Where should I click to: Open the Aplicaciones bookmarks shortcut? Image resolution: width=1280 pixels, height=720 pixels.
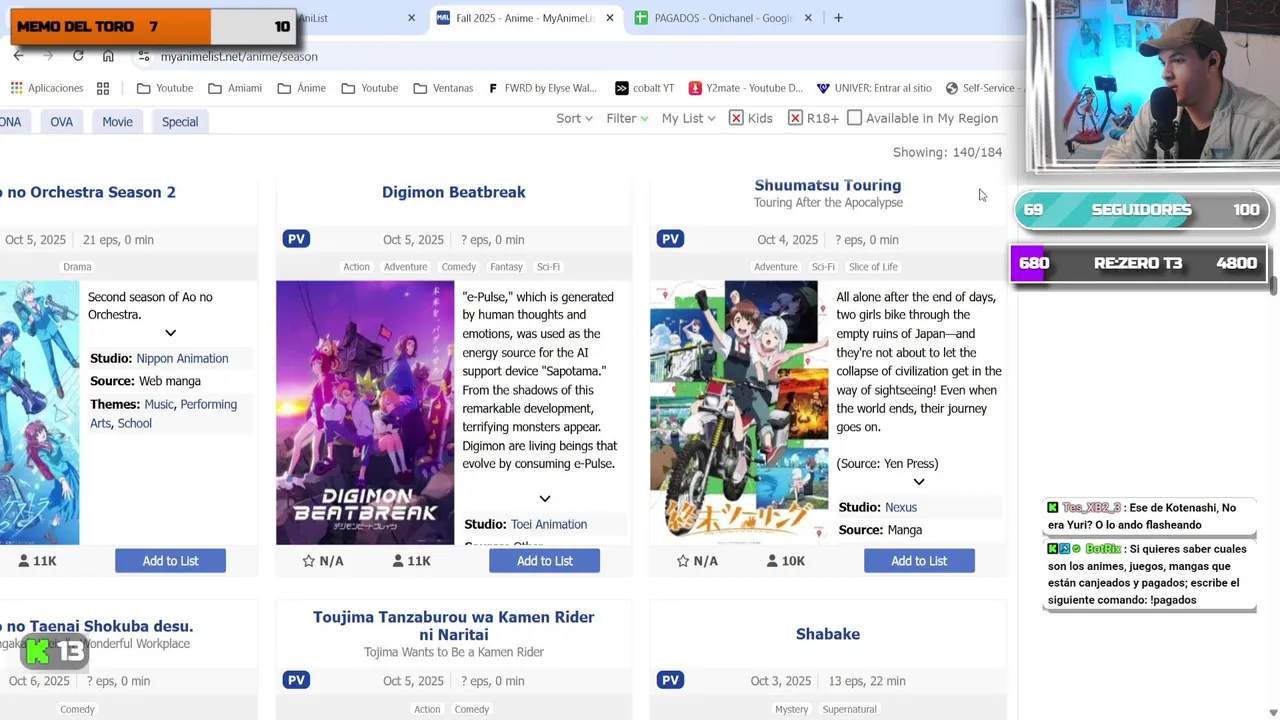(47, 88)
